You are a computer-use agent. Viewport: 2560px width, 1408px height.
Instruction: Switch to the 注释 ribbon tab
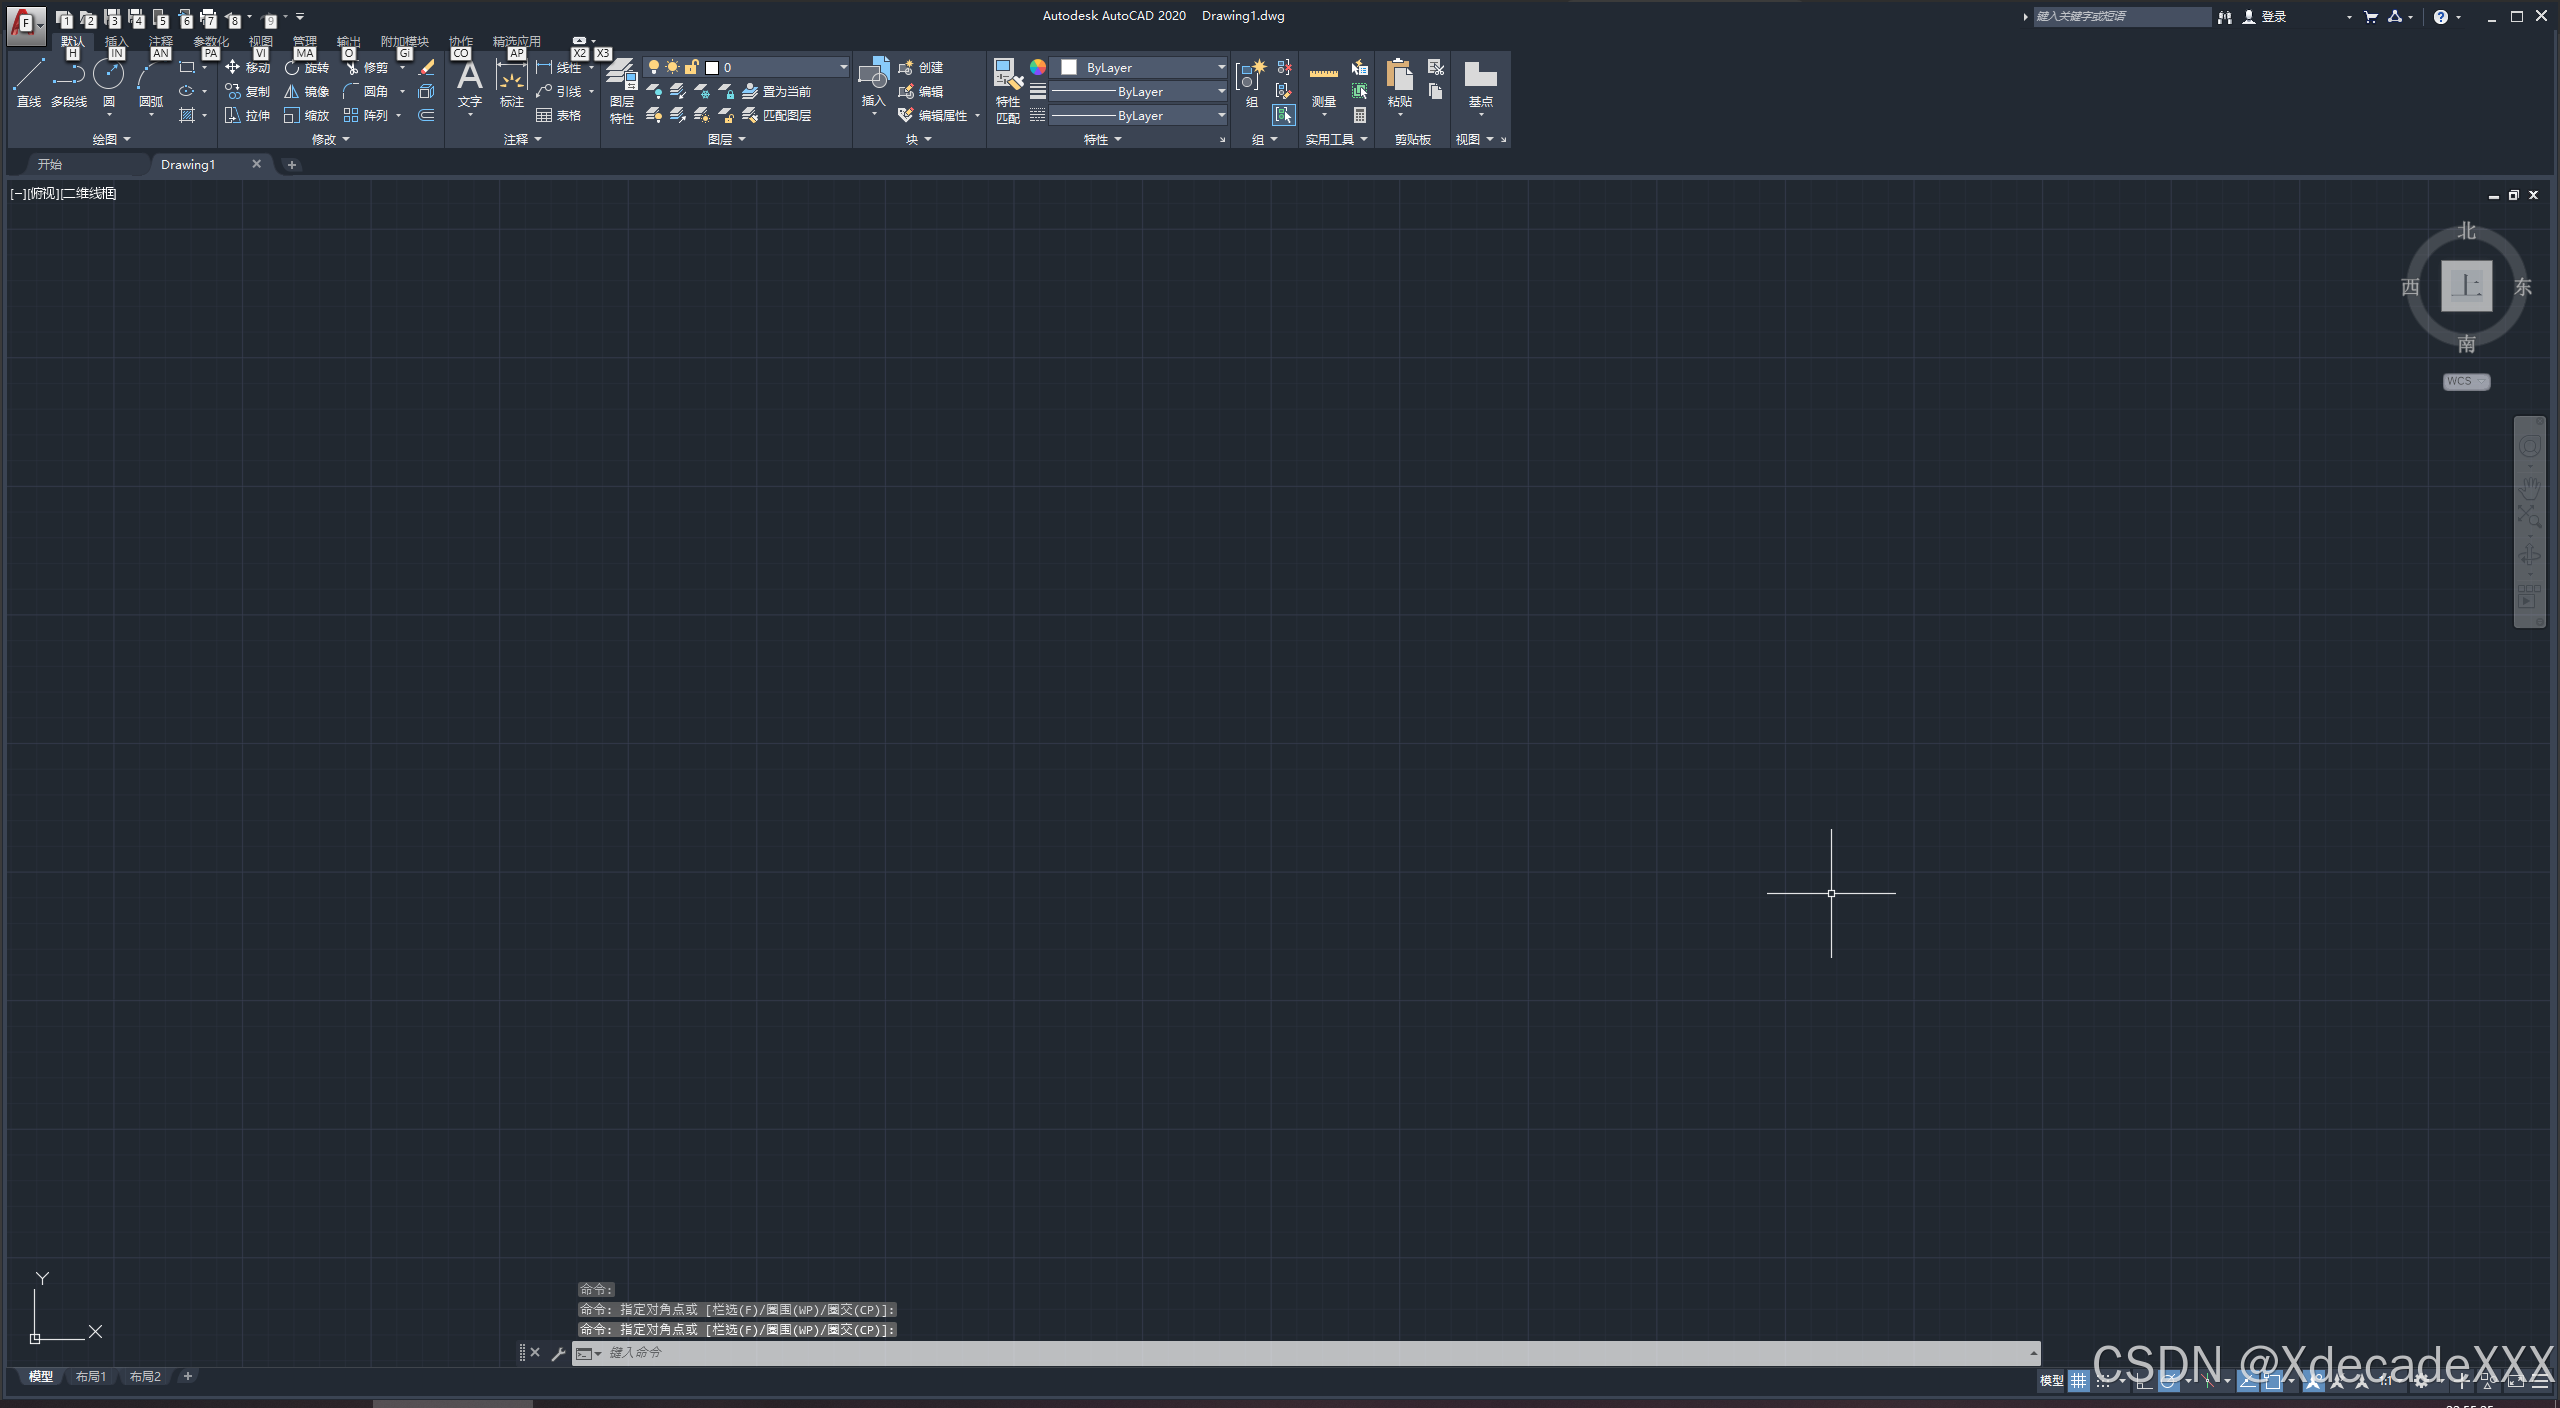pos(160,42)
